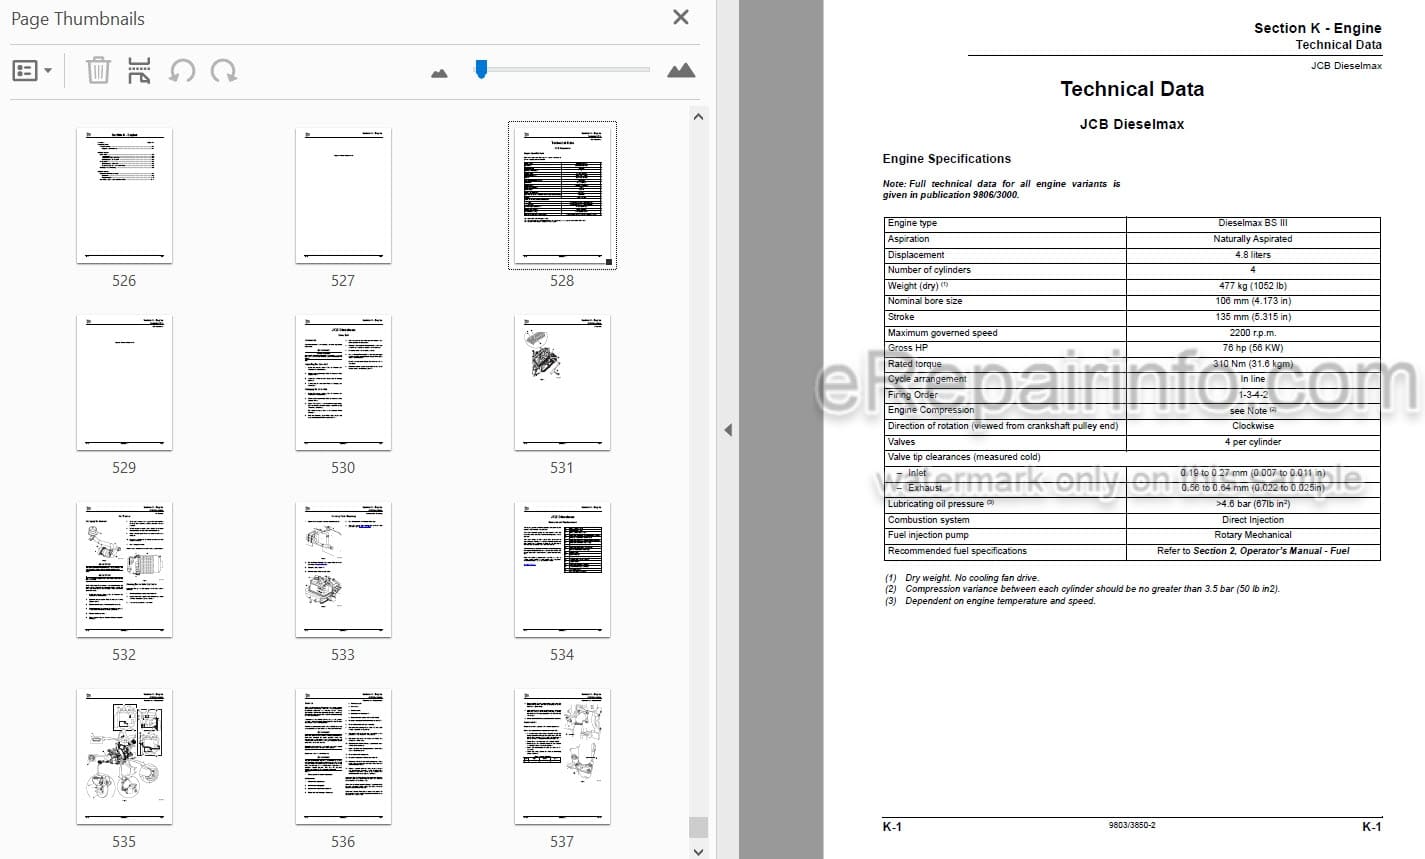Select page 530 thumbnail
The height and width of the screenshot is (859, 1425).
point(343,382)
